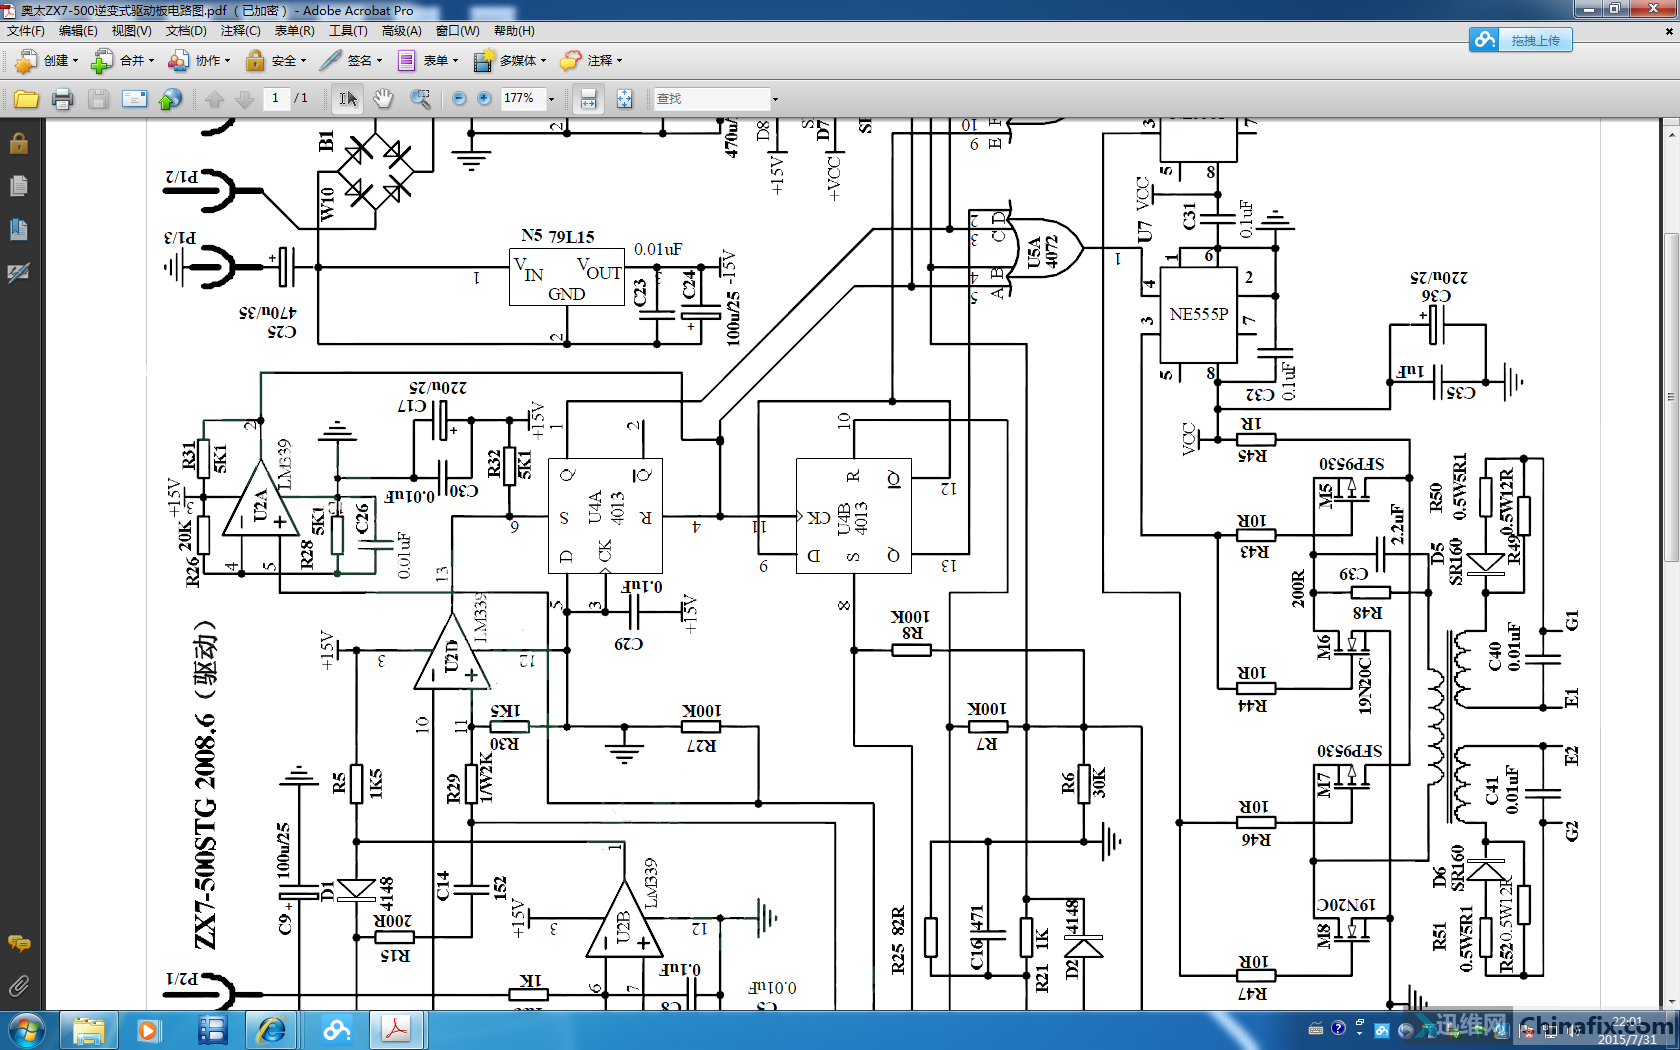Open the Security lock panel in sidebar
The height and width of the screenshot is (1050, 1680).
pos(18,144)
